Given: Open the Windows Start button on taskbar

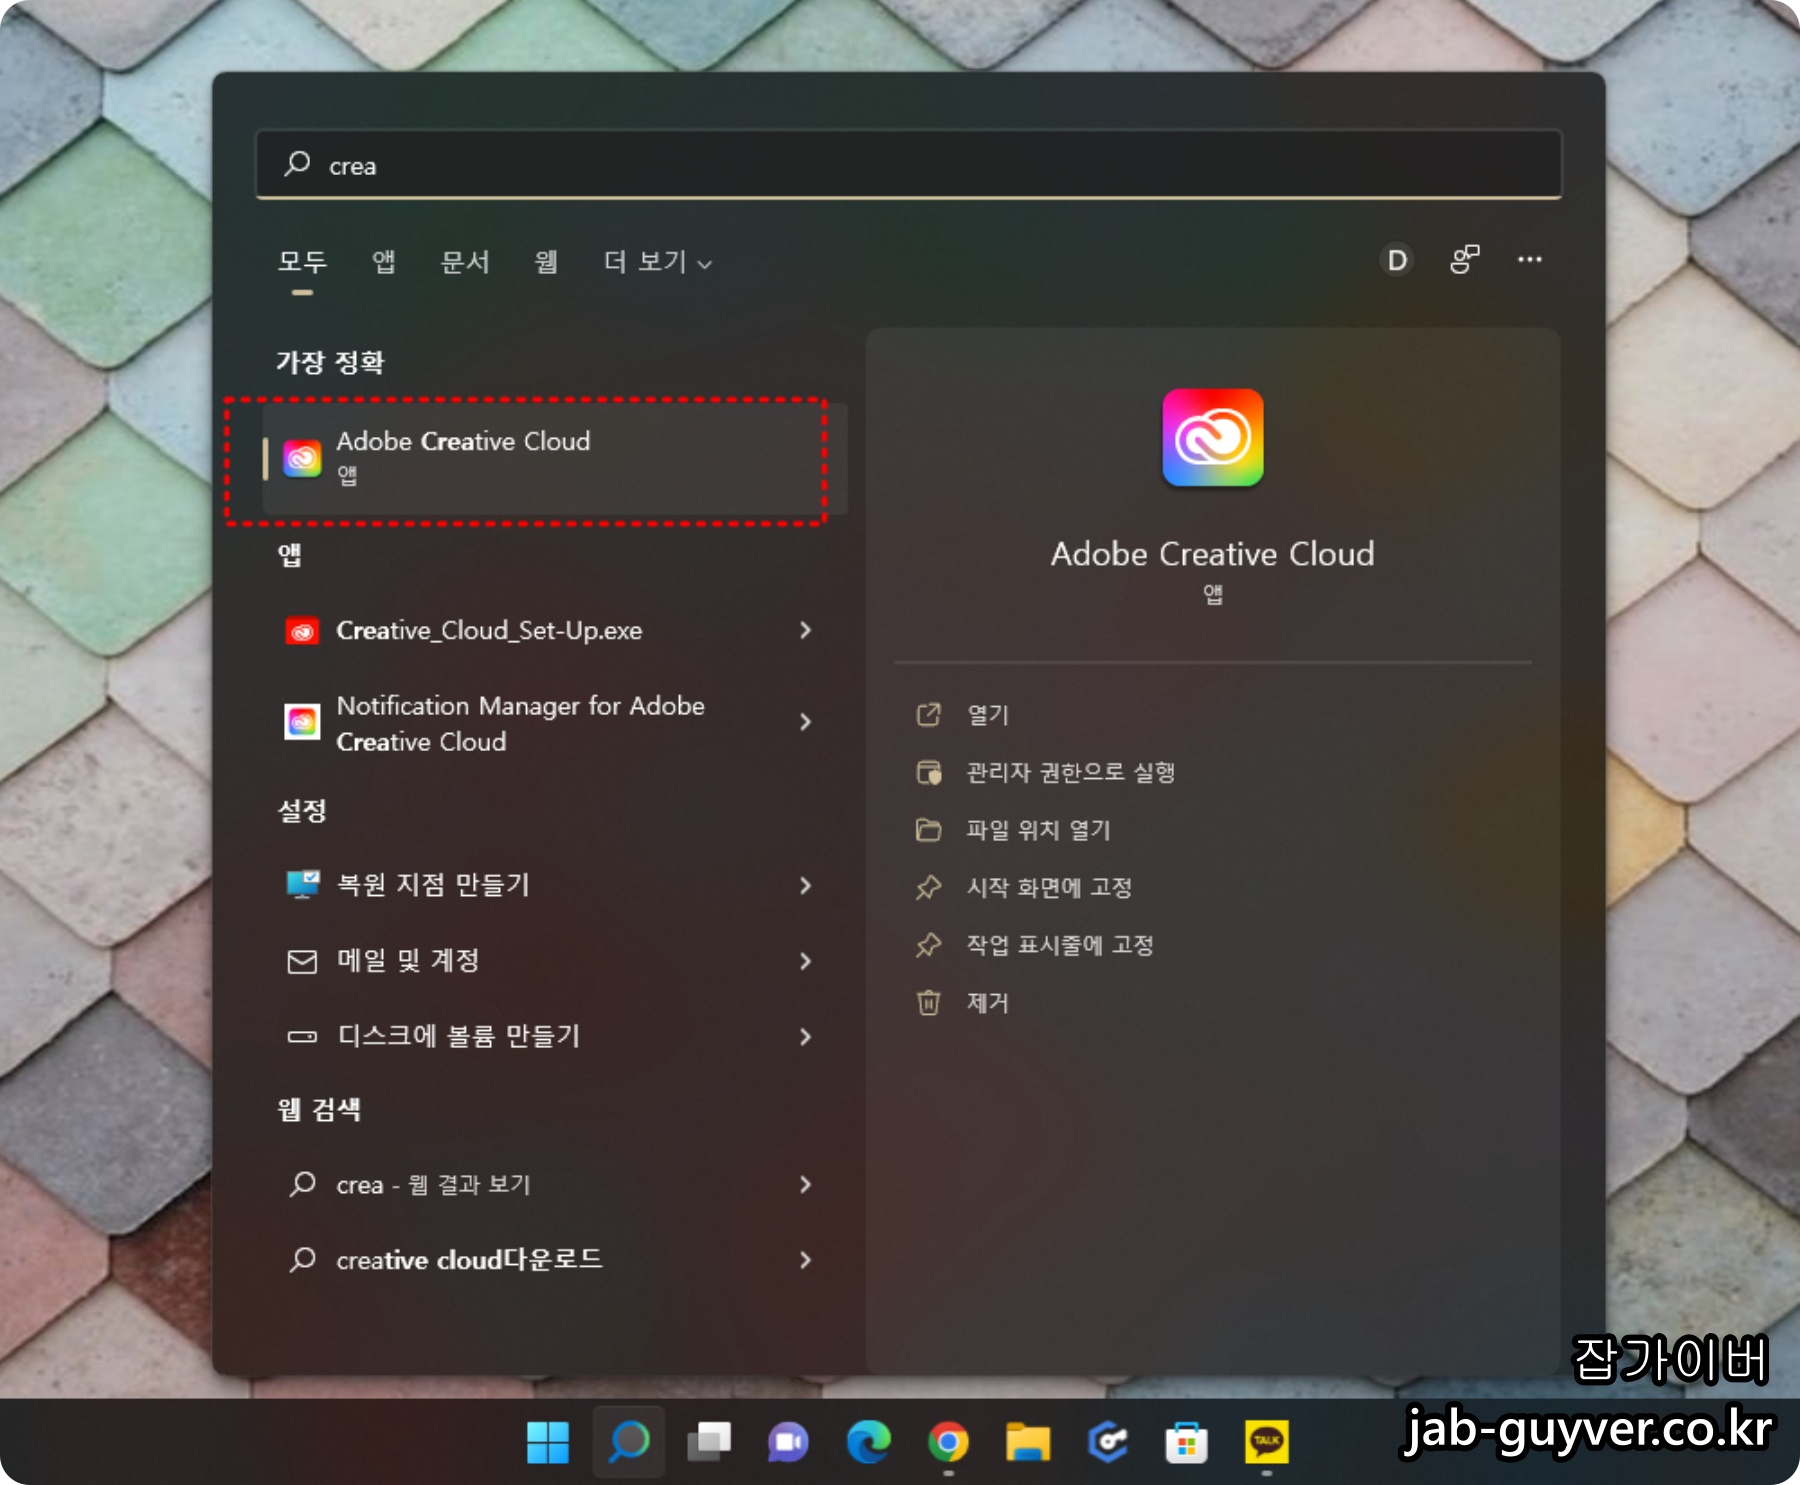Looking at the screenshot, I should click(548, 1441).
